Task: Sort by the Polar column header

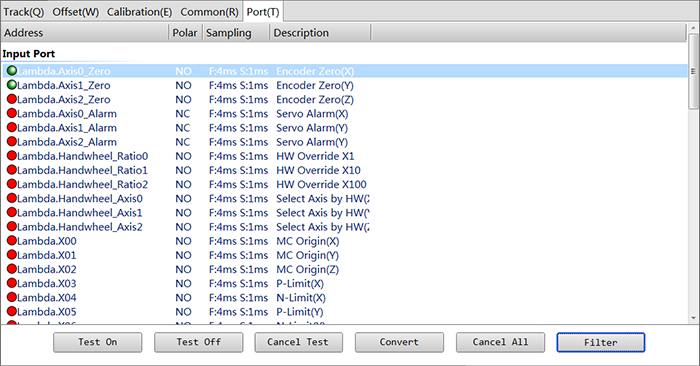Action: pyautogui.click(x=185, y=33)
